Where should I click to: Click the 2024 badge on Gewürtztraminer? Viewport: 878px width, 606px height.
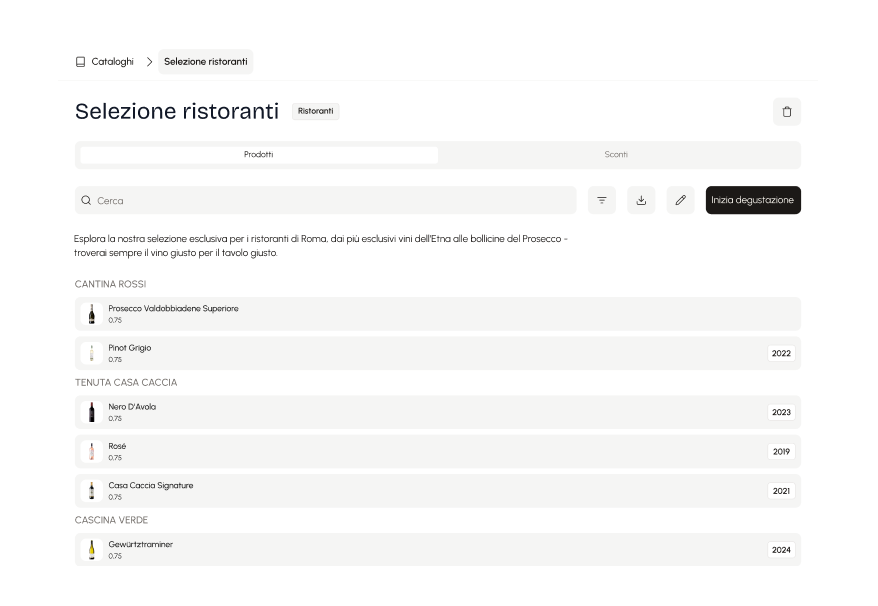pyautogui.click(x=780, y=549)
